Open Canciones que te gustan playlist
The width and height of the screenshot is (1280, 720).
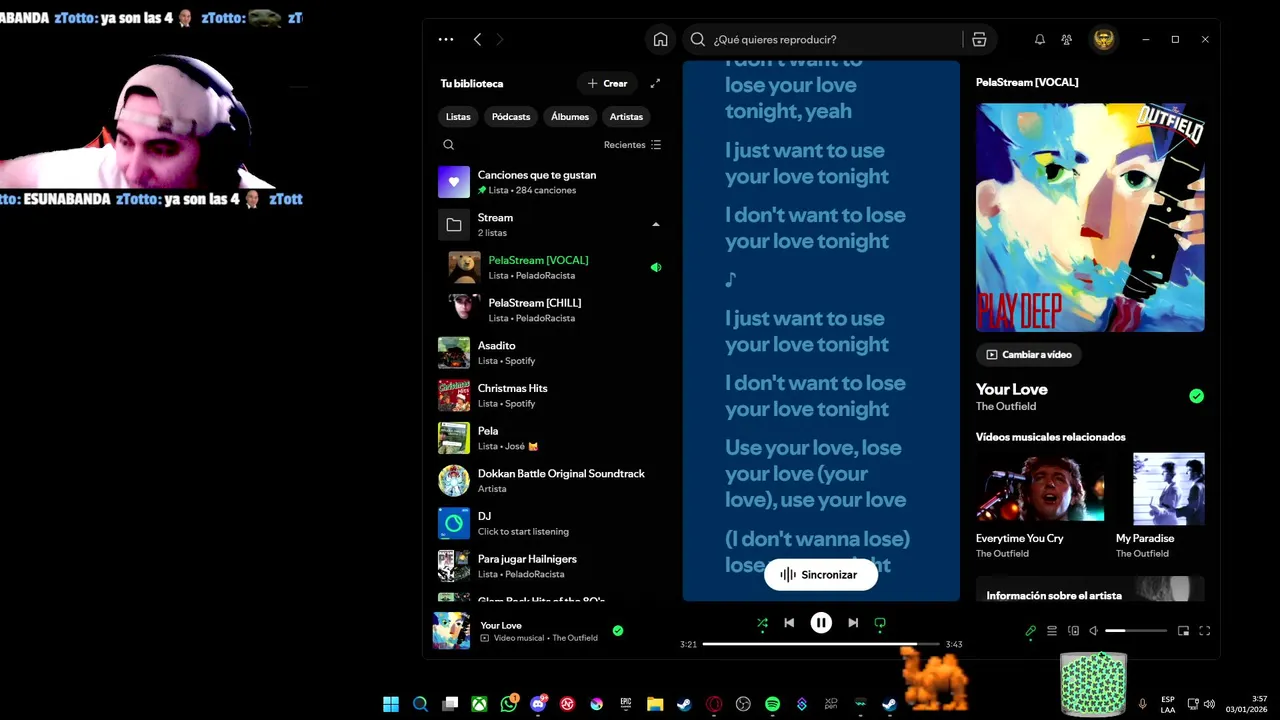click(x=550, y=182)
